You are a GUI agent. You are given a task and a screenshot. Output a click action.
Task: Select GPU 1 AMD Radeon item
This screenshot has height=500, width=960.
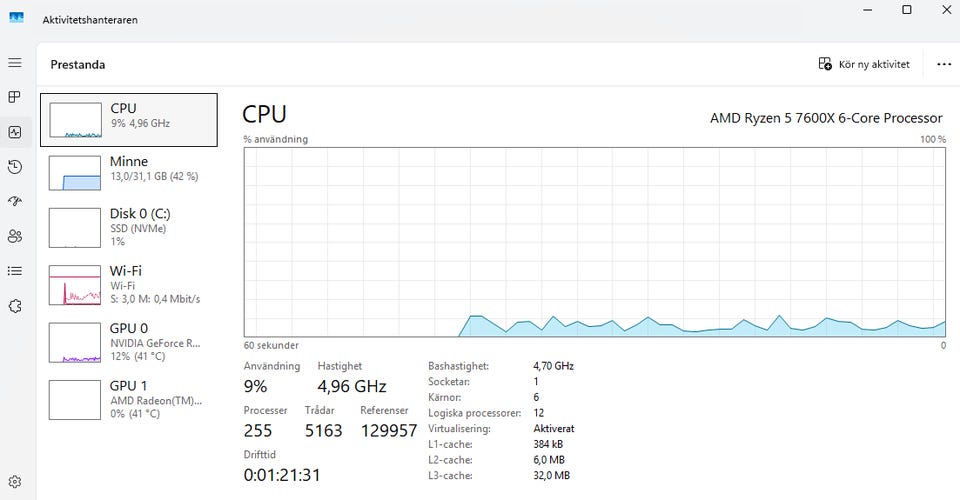pyautogui.click(x=128, y=399)
